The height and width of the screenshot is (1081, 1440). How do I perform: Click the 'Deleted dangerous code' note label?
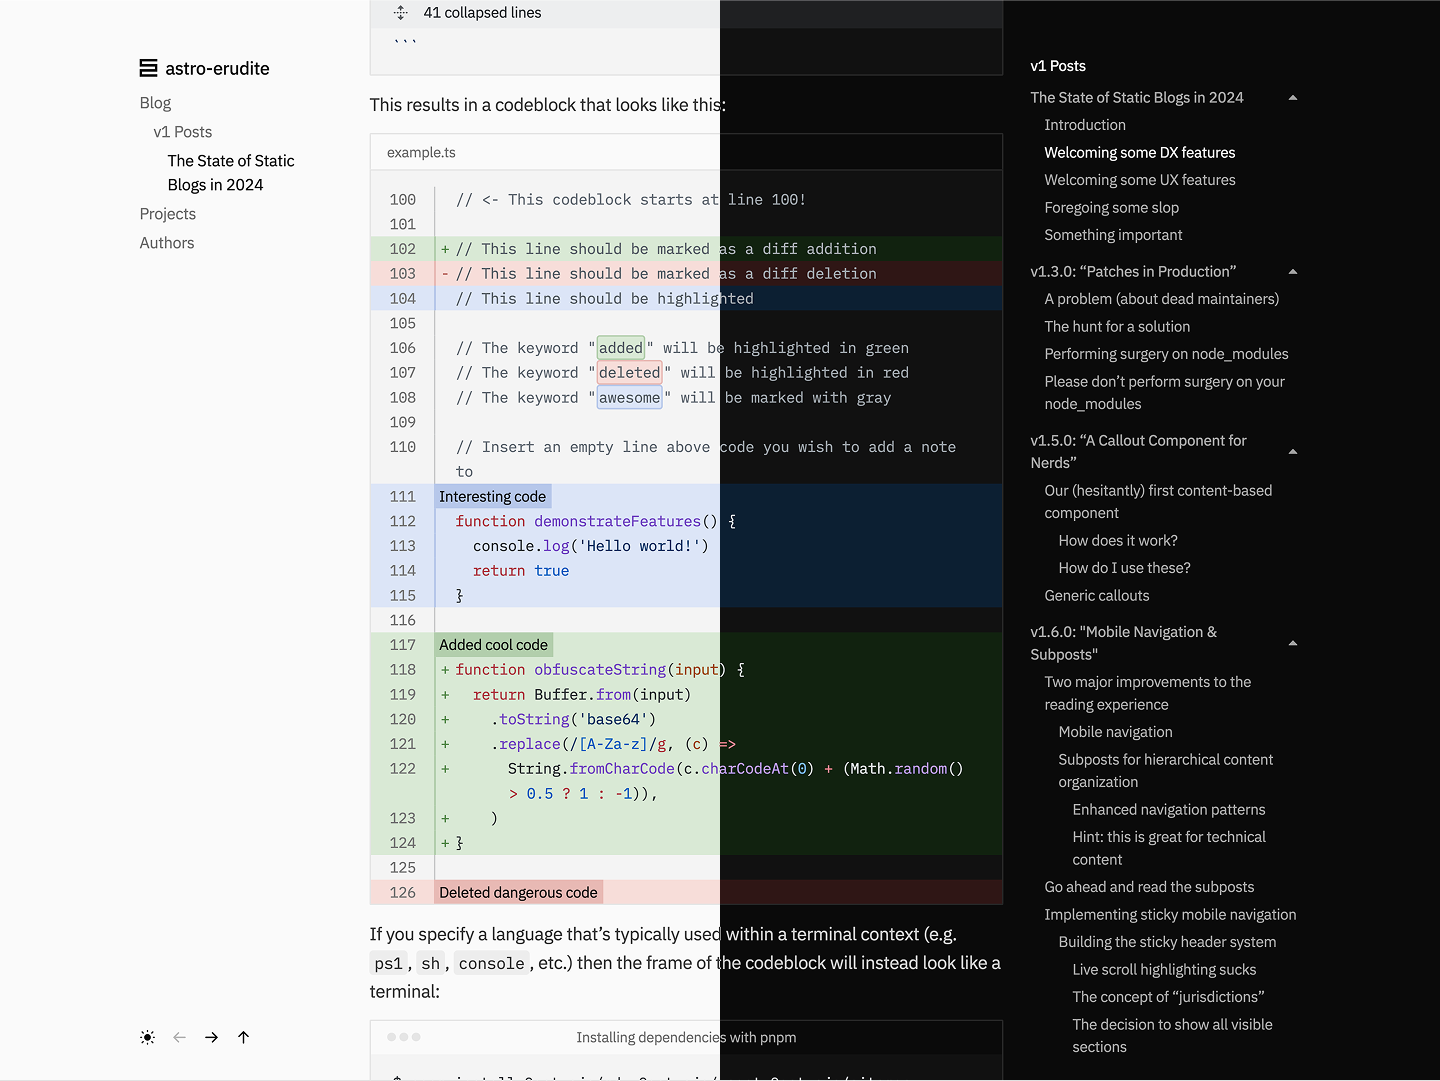click(x=518, y=893)
